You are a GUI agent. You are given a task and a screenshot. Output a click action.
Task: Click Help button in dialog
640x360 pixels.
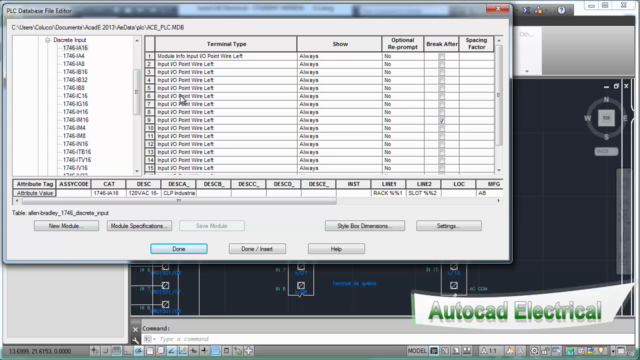pyautogui.click(x=336, y=249)
